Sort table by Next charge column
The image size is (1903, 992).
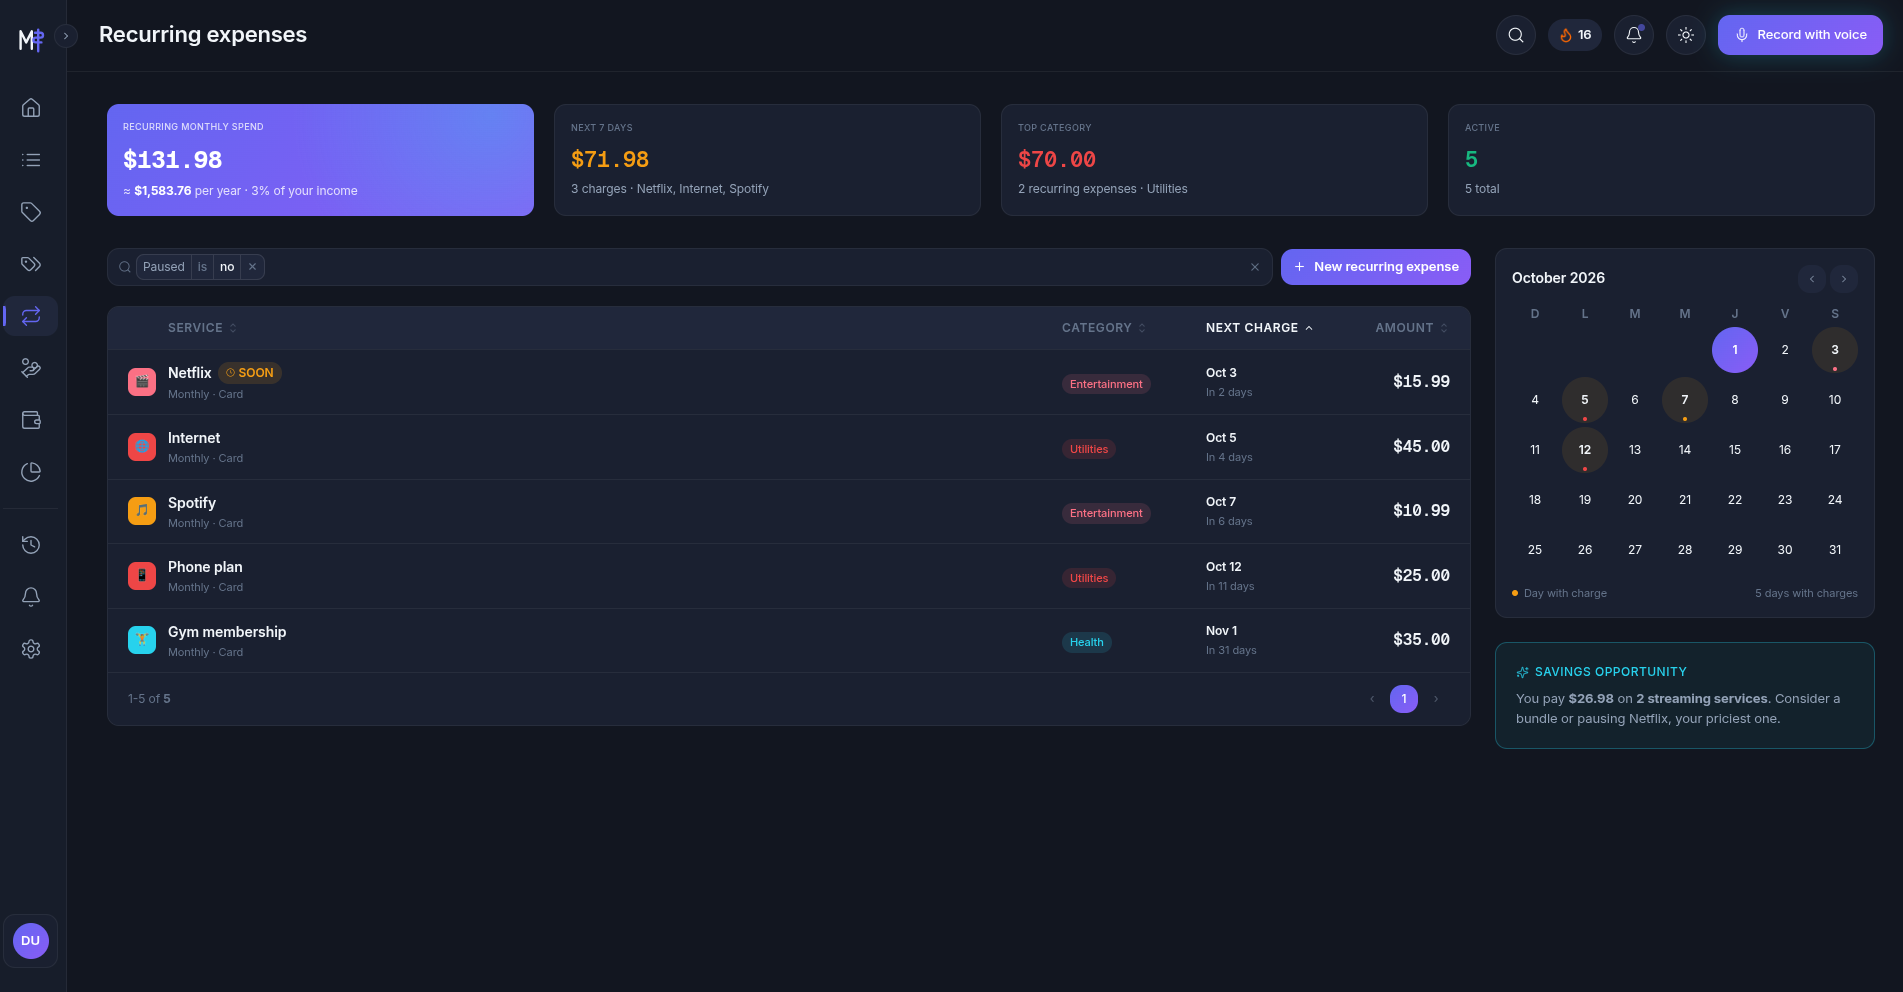click(1259, 328)
